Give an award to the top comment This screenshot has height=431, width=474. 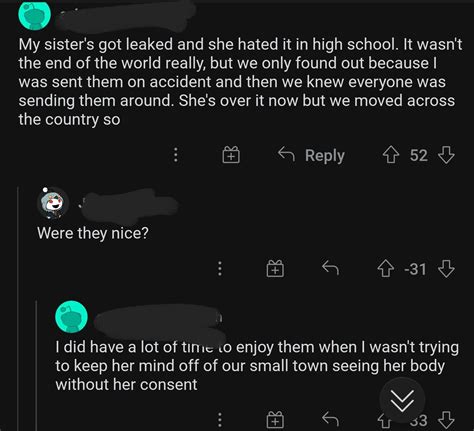(231, 155)
